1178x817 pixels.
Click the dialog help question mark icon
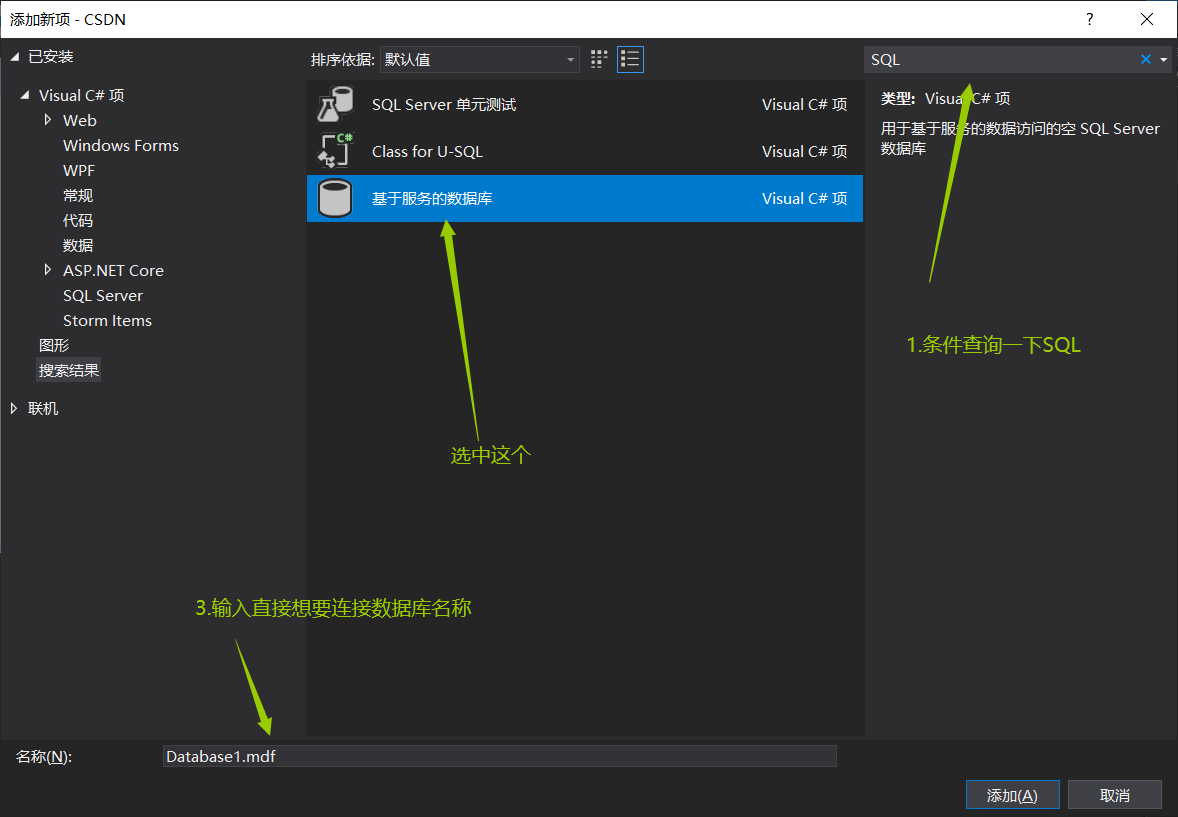(x=1089, y=19)
